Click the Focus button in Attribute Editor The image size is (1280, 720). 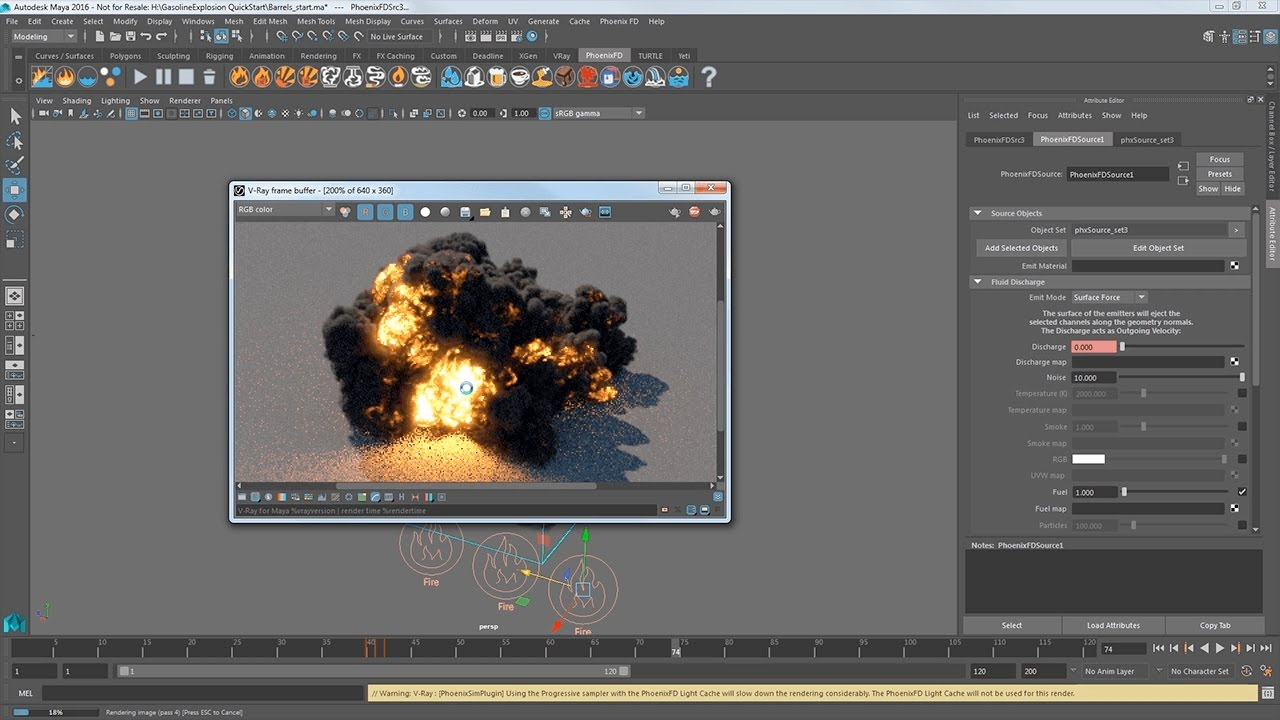tap(1220, 159)
